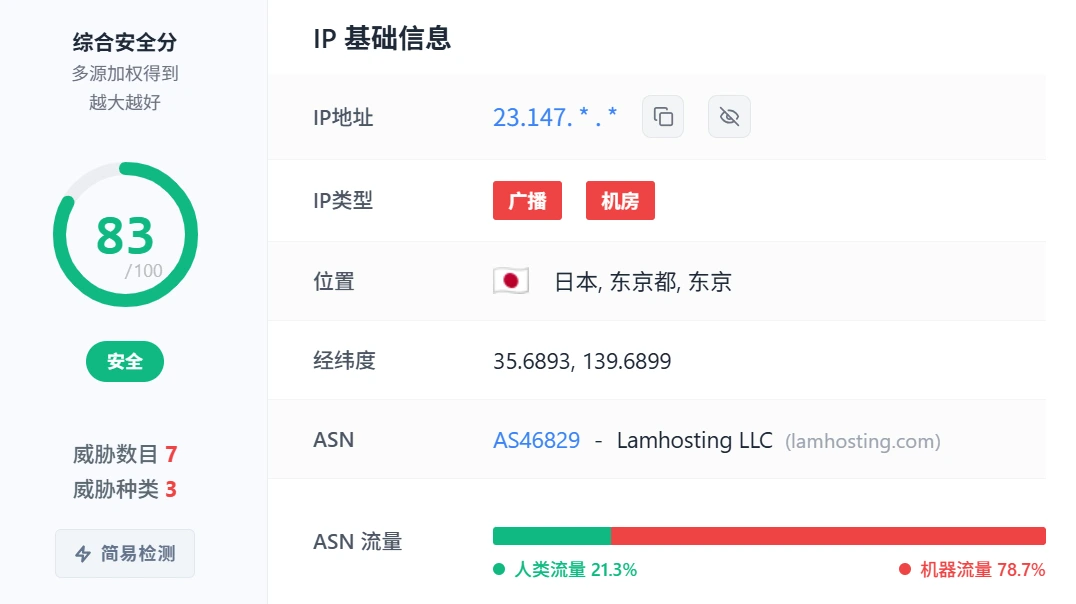The image size is (1076, 604).
Task: Click the masked IP address 23.147.*.*
Action: pyautogui.click(x=554, y=117)
